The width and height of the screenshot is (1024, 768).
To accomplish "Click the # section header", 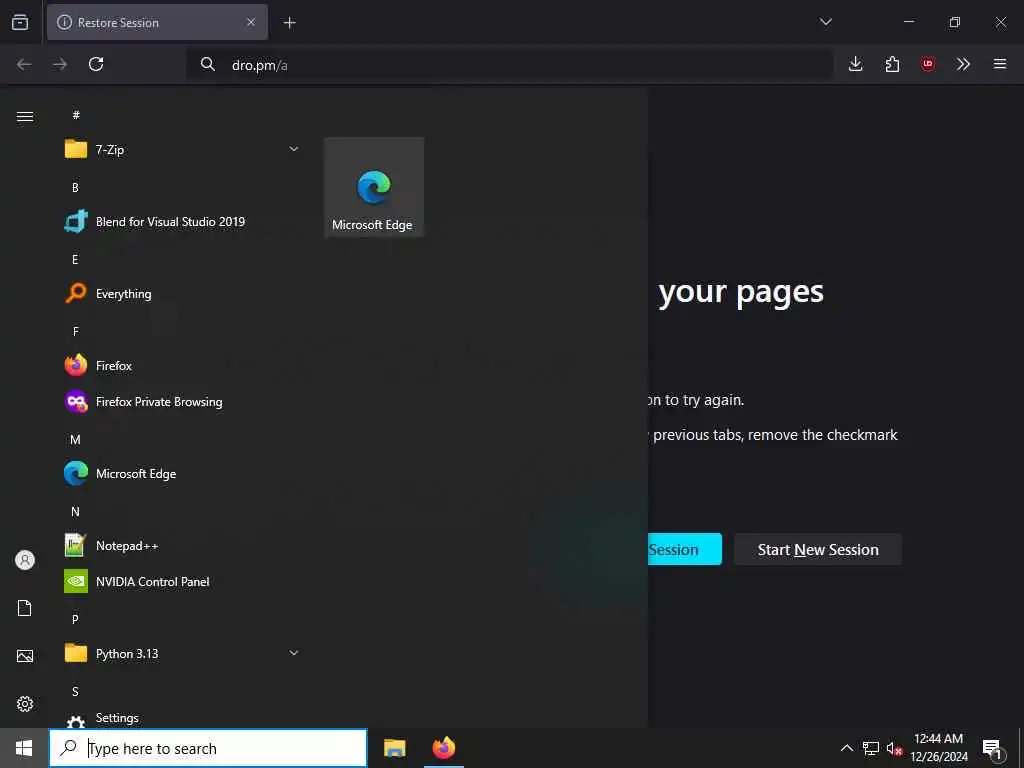I will tap(76, 115).
